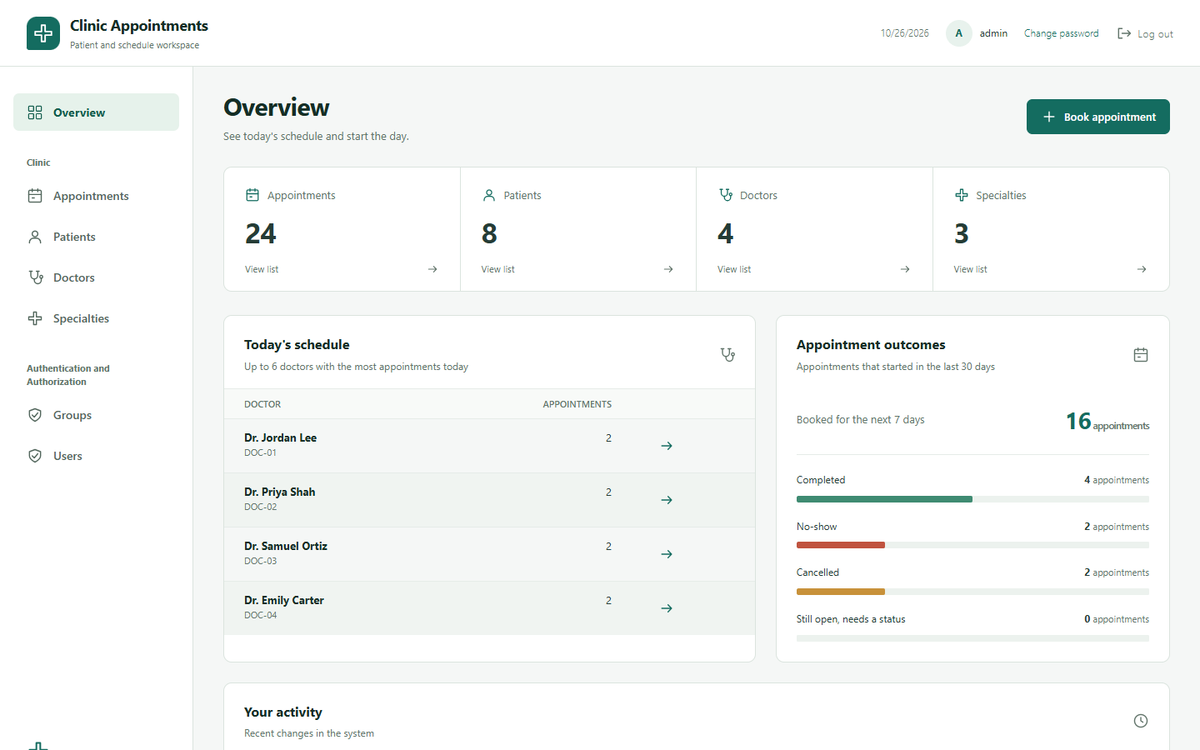Click the Authentication and Authorization section label
This screenshot has height=750, width=1200.
[68, 375]
